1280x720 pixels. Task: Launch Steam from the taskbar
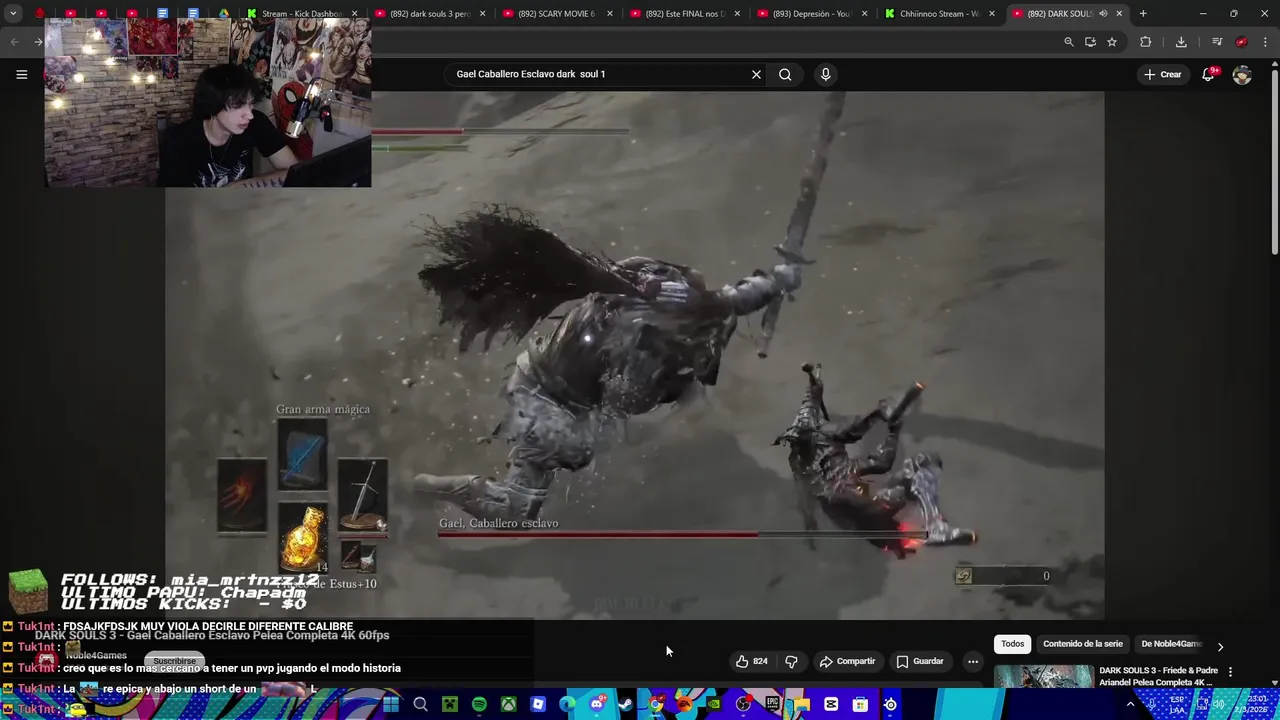625,704
